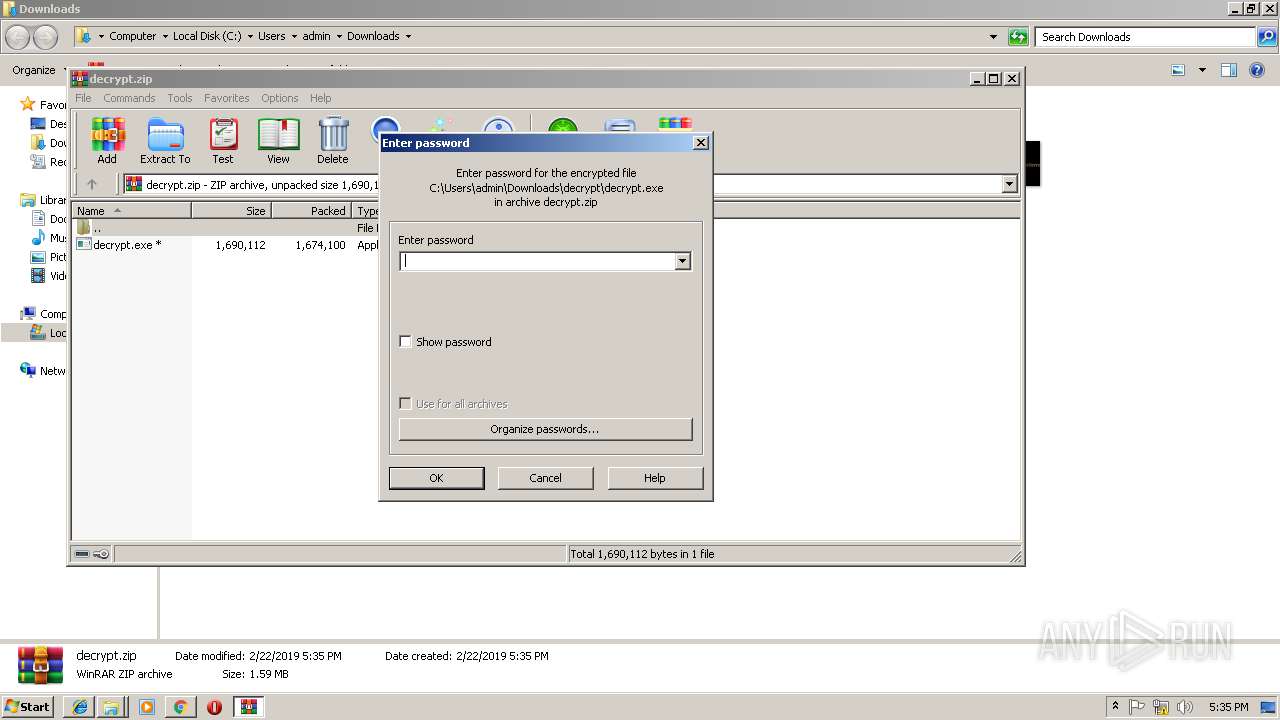Open the Explorer view options dropdown arrow
The image size is (1280, 720).
click(x=1202, y=70)
